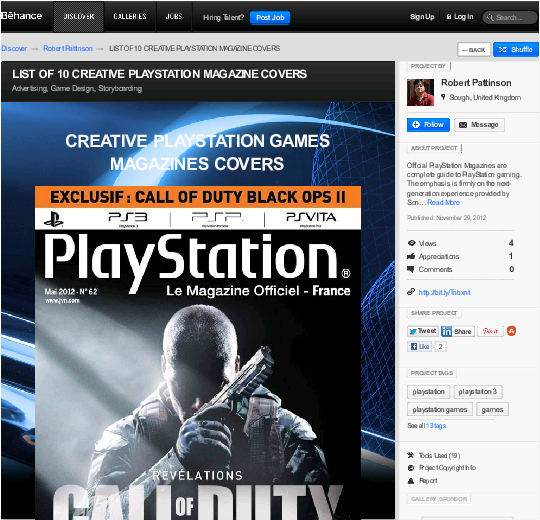540x520 pixels.
Task: Click the Post Job button
Action: click(x=270, y=18)
